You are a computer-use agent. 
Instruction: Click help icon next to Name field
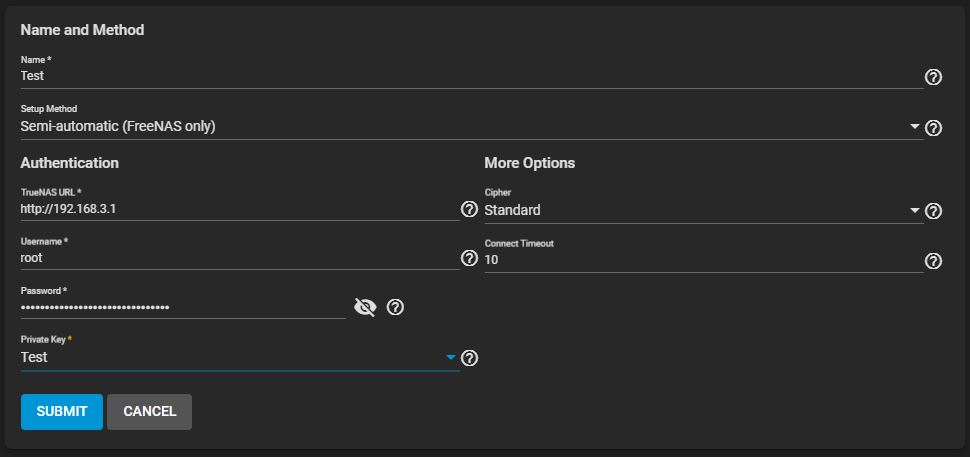933,77
